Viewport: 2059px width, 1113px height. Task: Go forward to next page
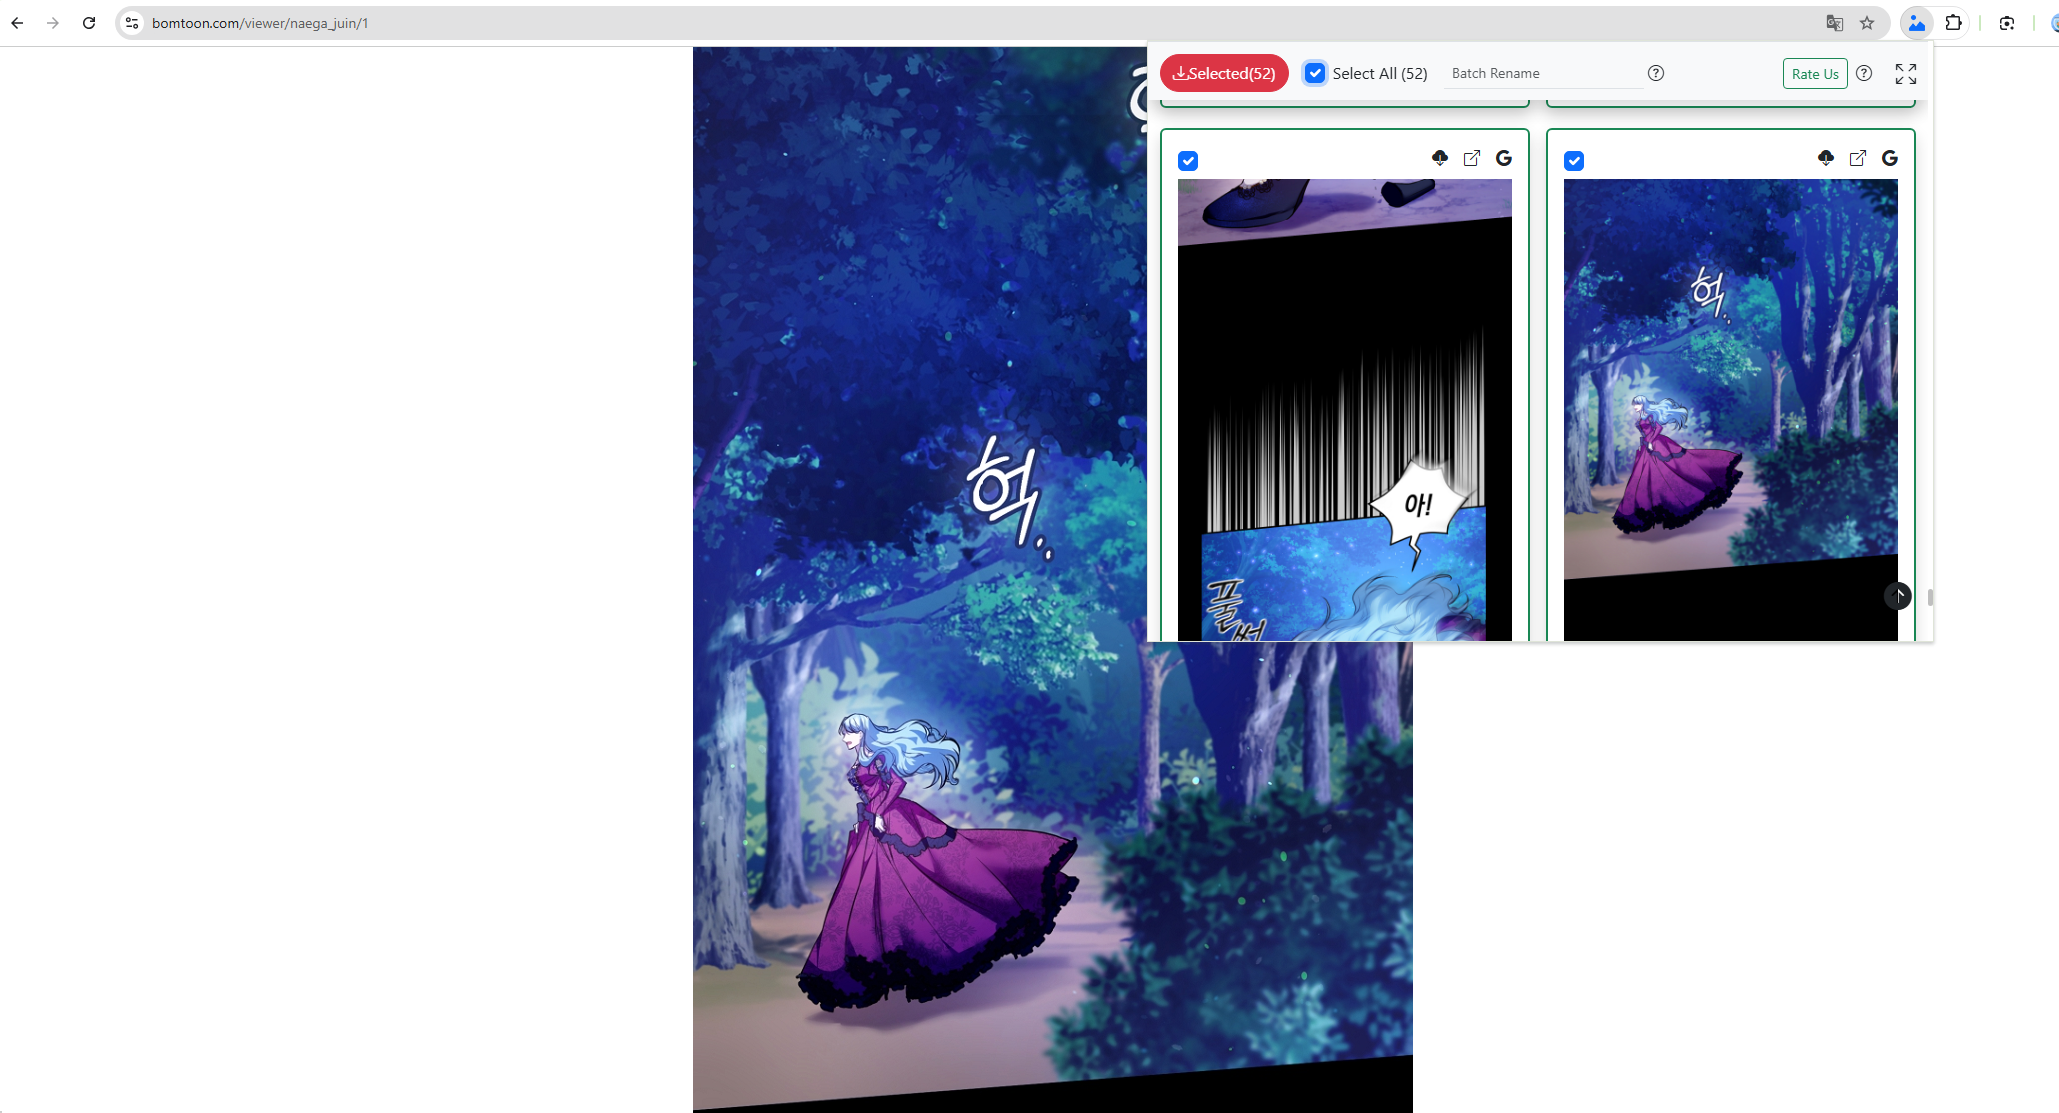(x=53, y=23)
